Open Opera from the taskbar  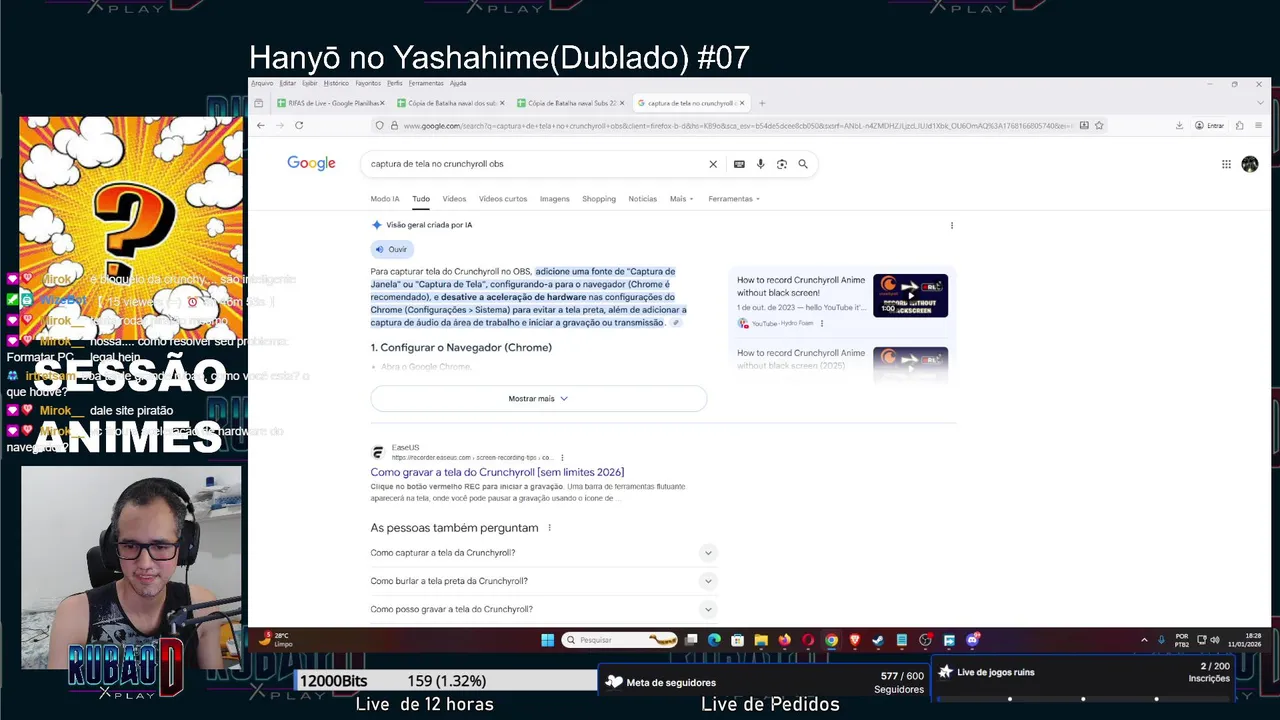click(x=808, y=640)
